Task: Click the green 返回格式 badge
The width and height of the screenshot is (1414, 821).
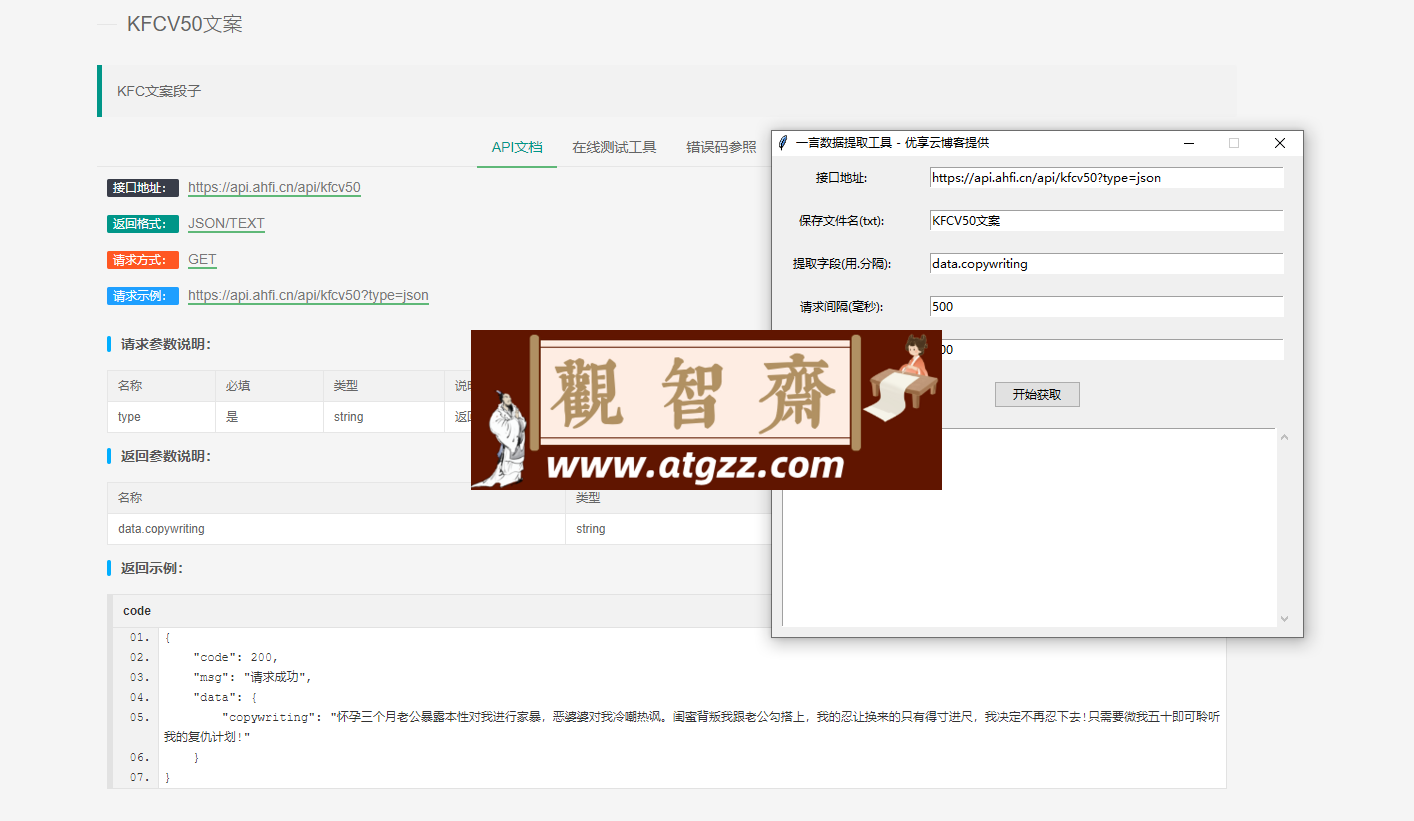Action: coord(143,224)
